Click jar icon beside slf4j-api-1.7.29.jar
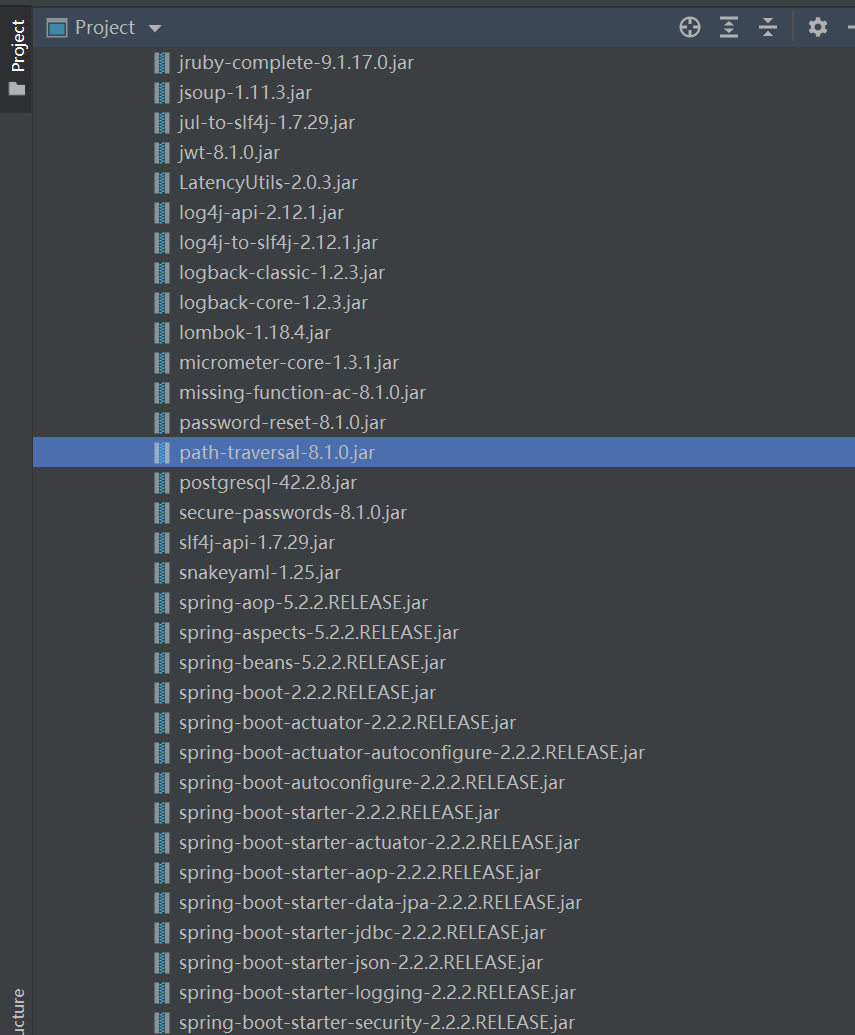This screenshot has width=855, height=1035. [x=162, y=543]
